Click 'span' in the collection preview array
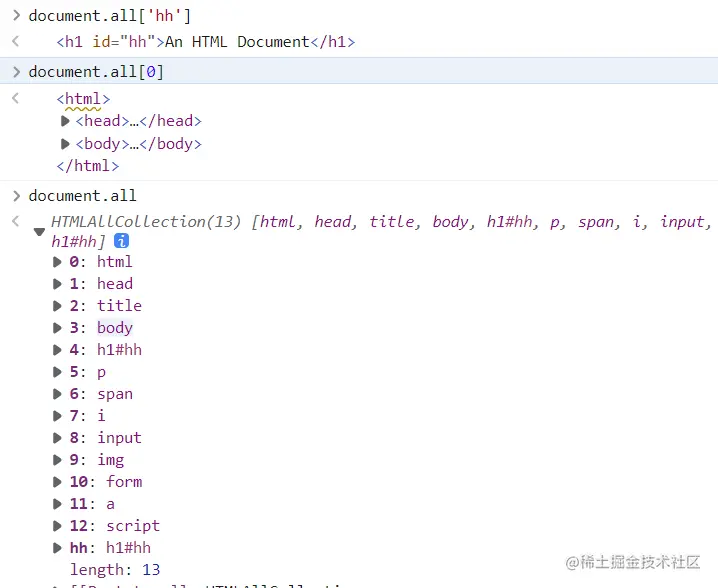 (595, 223)
